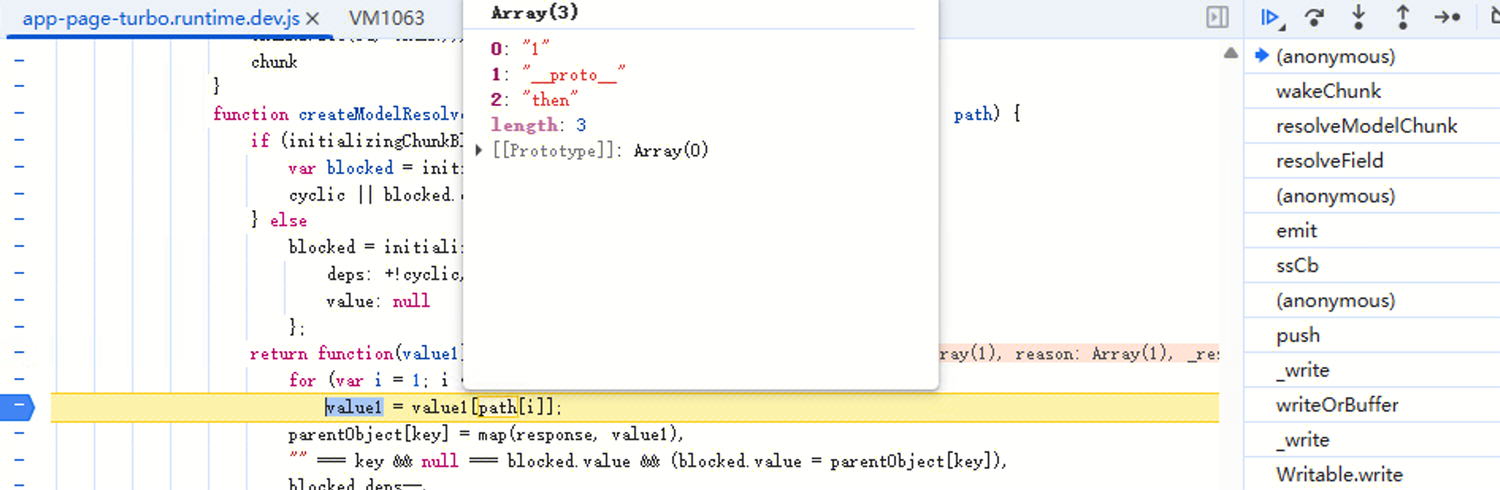The height and width of the screenshot is (490, 1500).
Task: Expand the [[Prototype]] entry in popup
Action: point(480,151)
